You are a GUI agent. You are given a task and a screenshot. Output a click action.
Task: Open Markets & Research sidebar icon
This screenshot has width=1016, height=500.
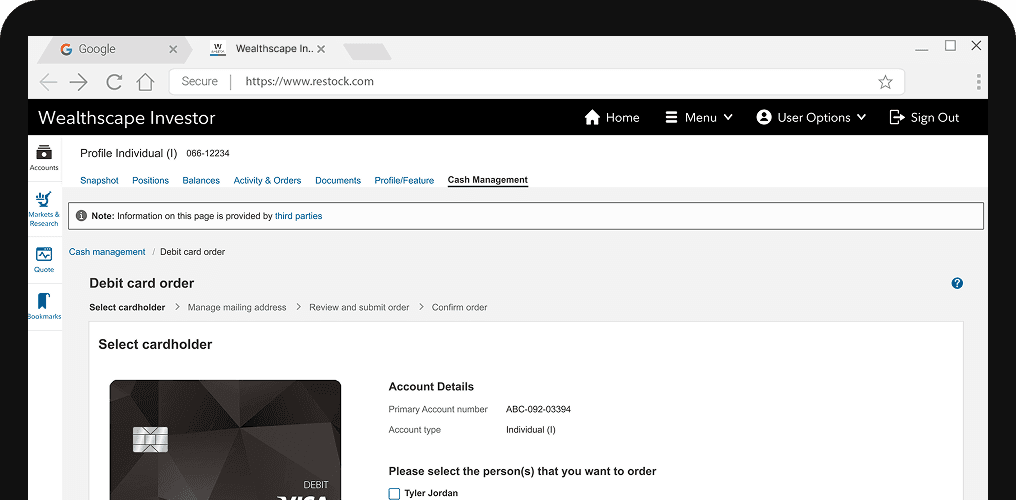pos(44,209)
